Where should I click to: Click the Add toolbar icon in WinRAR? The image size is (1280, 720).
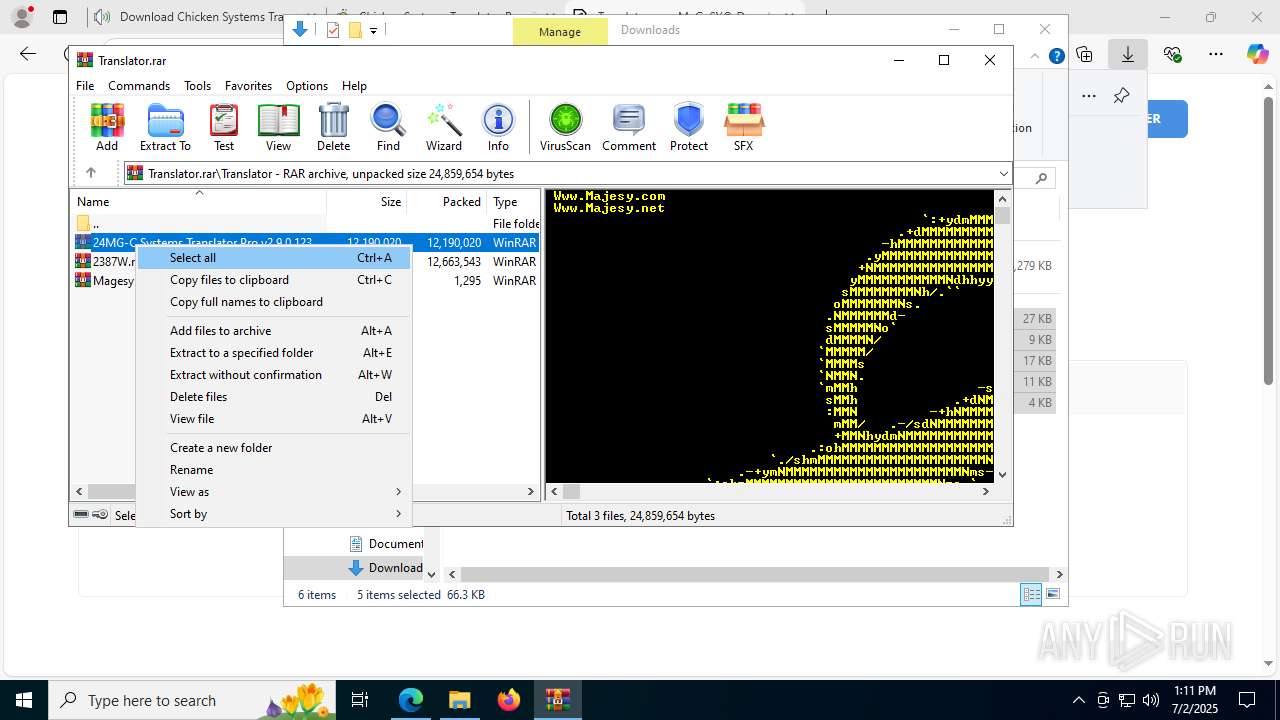[107, 127]
